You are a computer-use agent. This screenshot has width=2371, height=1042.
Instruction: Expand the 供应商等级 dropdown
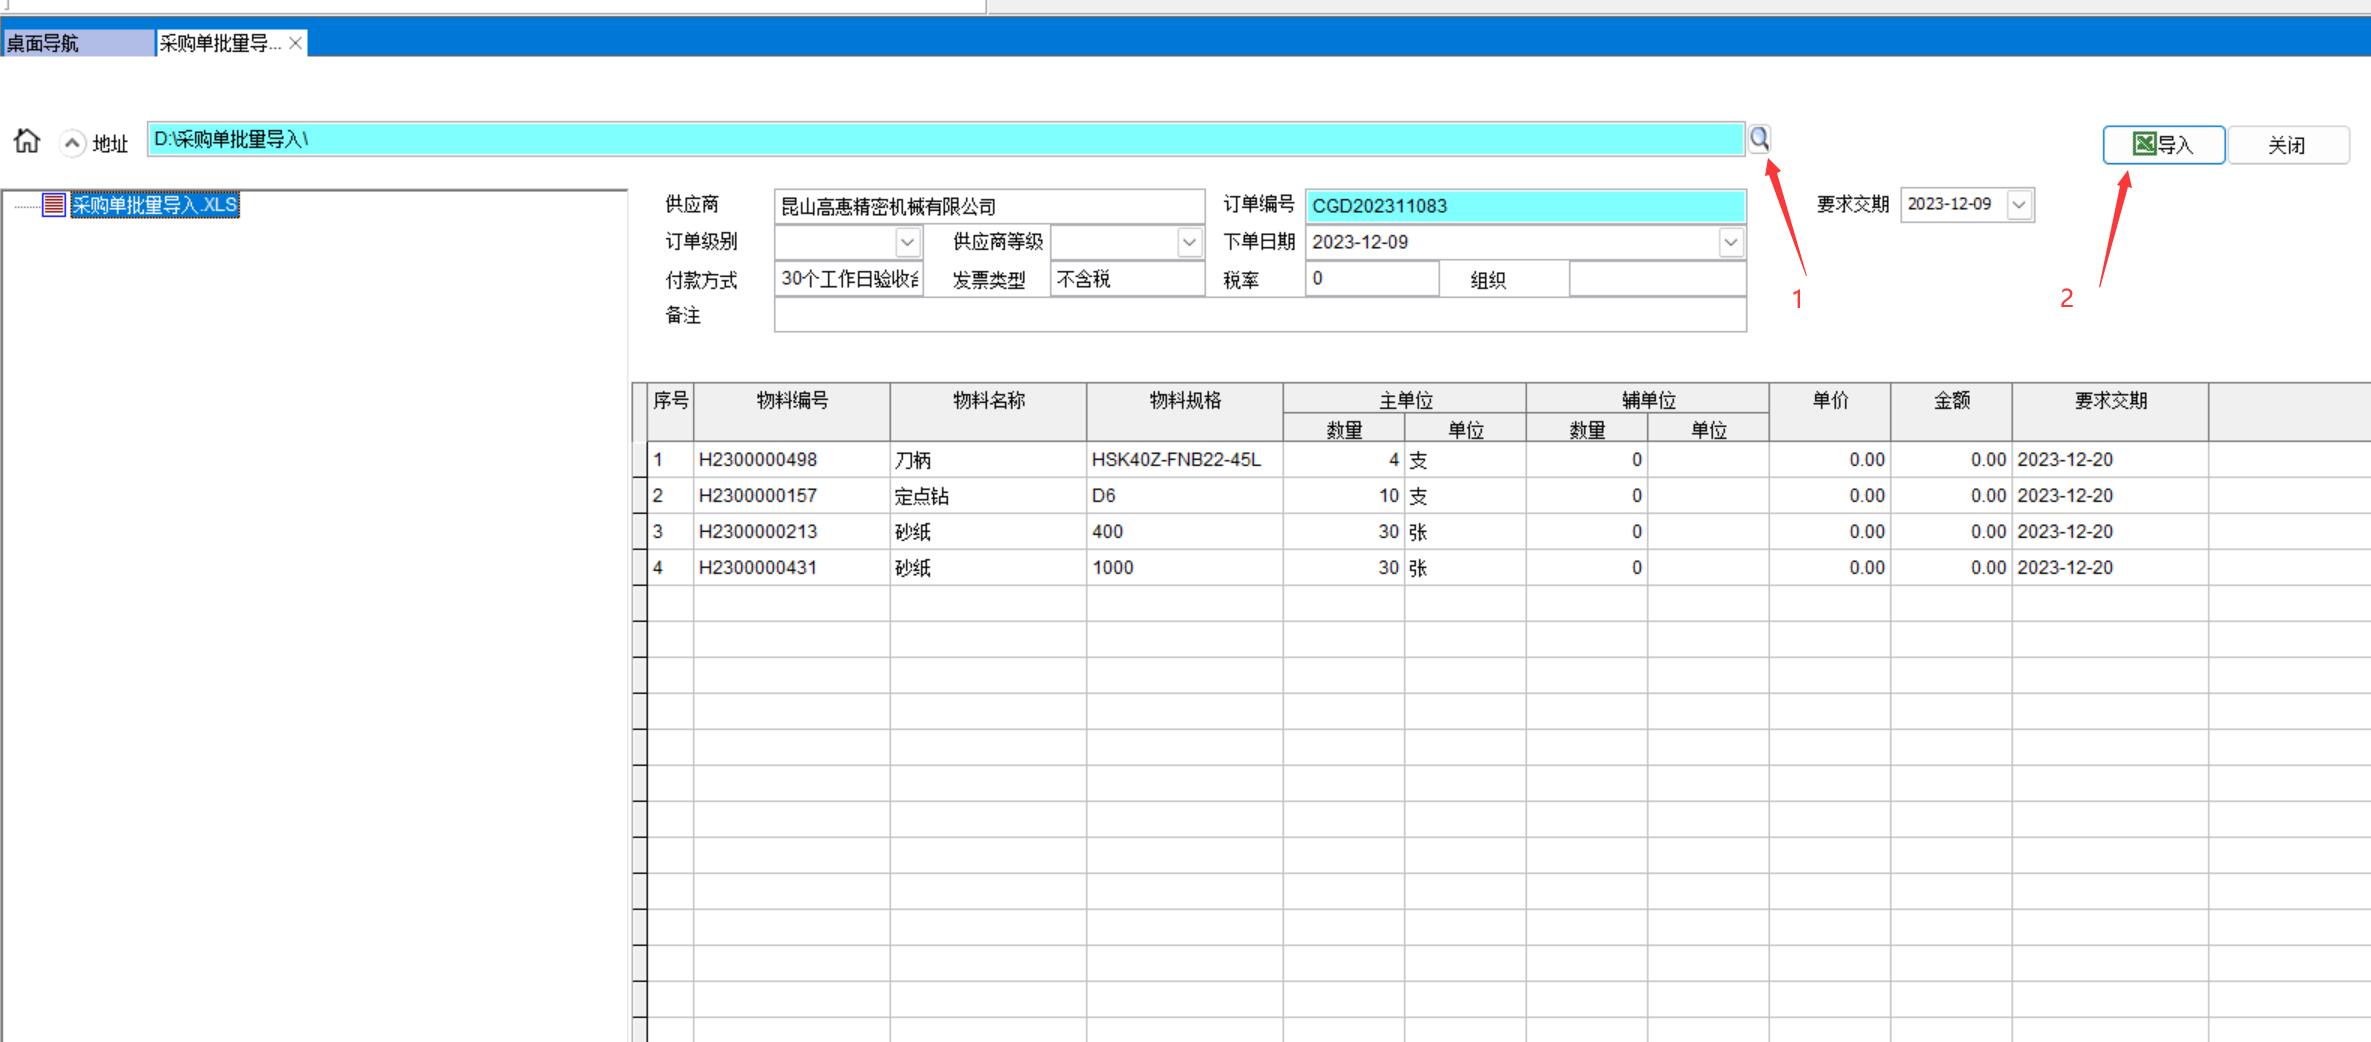coord(1189,242)
